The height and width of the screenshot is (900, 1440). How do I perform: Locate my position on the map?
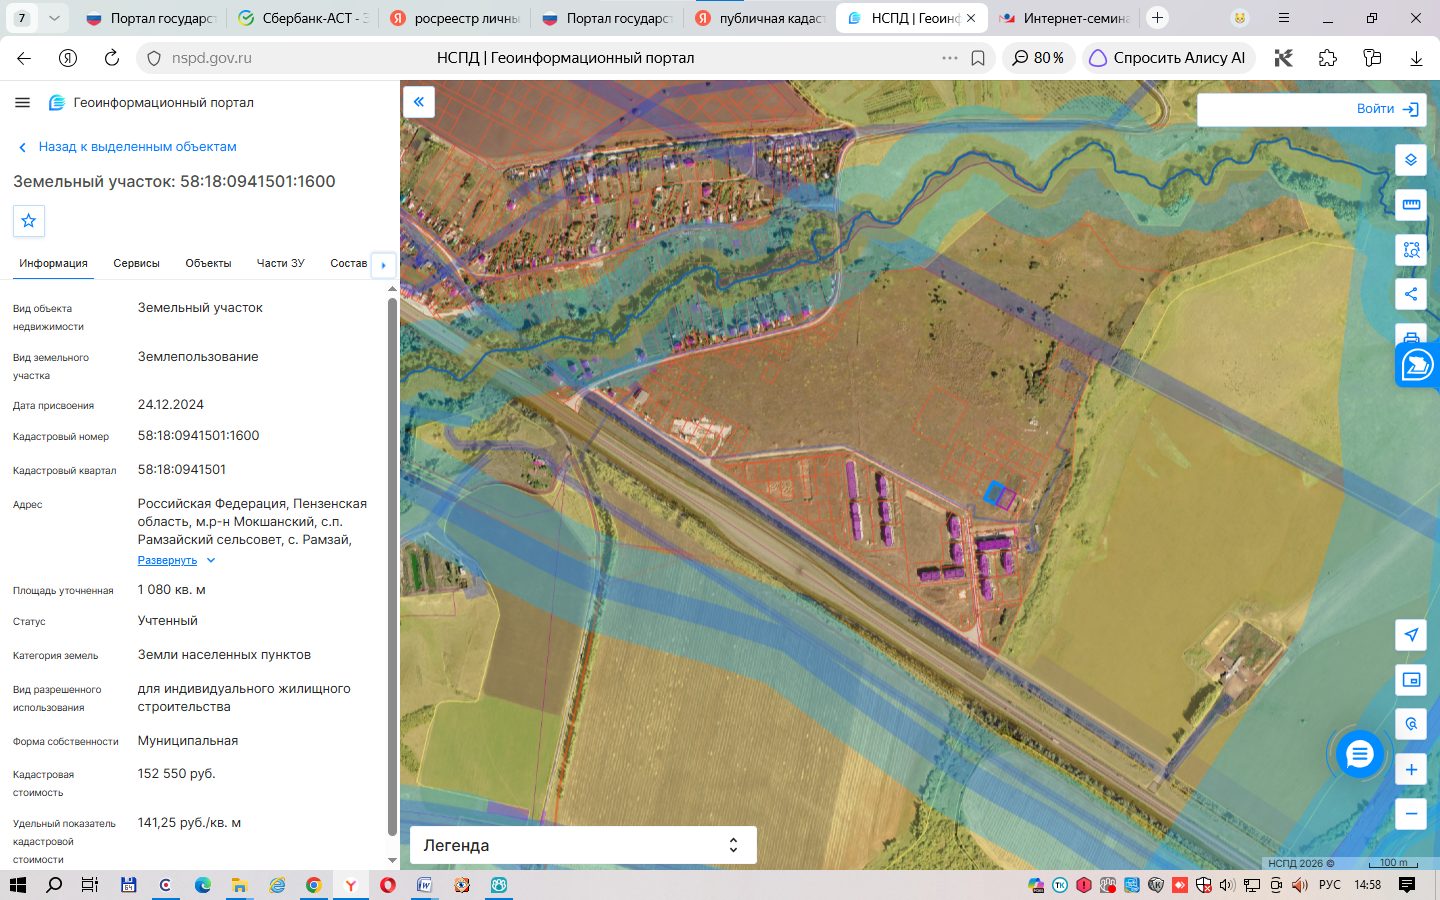1411,635
